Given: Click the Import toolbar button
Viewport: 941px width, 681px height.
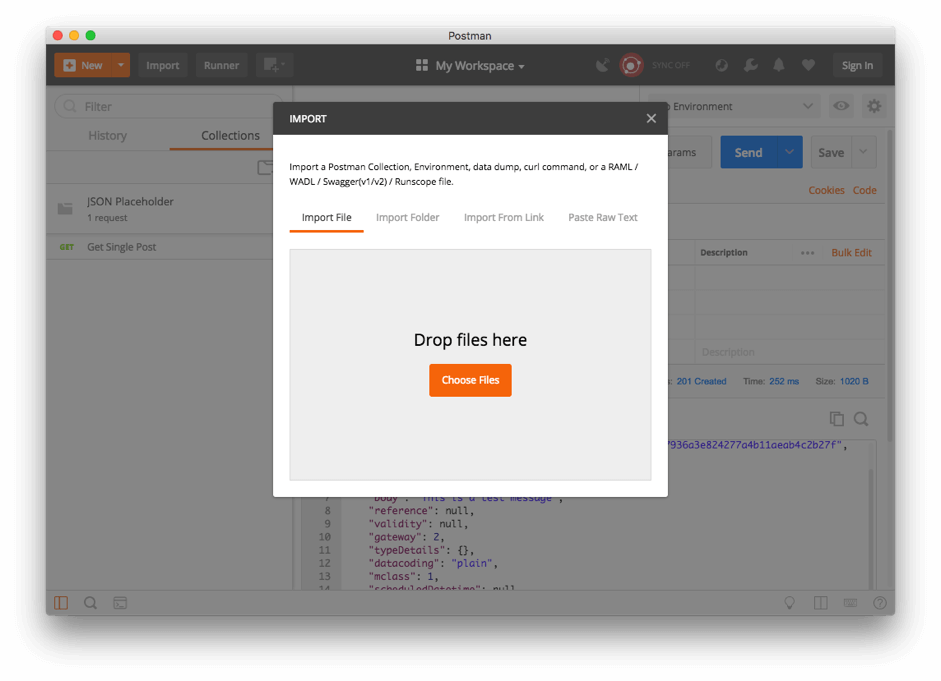Looking at the screenshot, I should coord(163,65).
